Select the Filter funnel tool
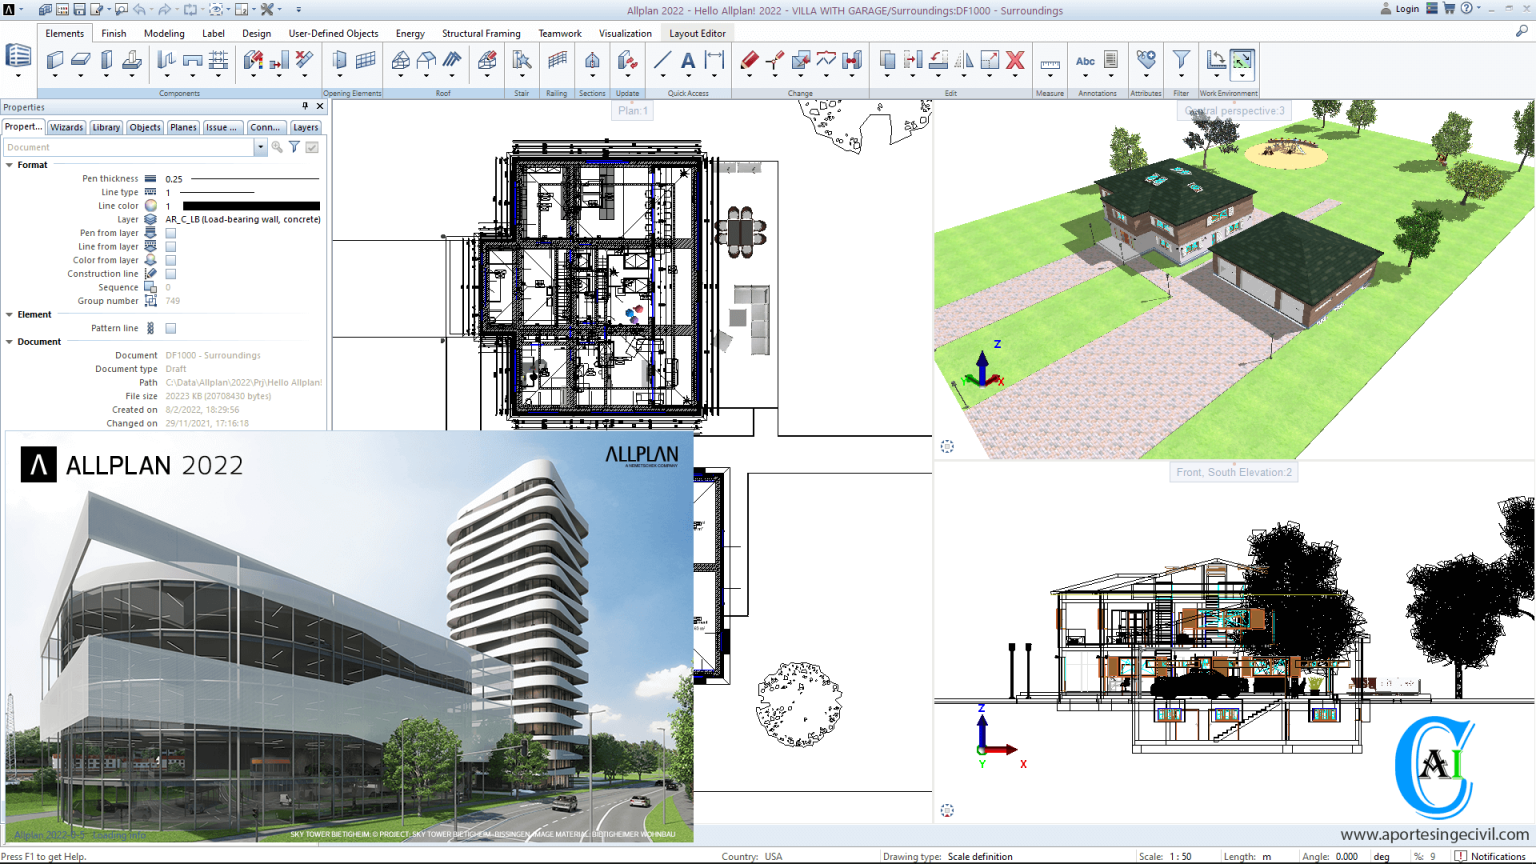Viewport: 1536px width, 864px height. click(1181, 60)
